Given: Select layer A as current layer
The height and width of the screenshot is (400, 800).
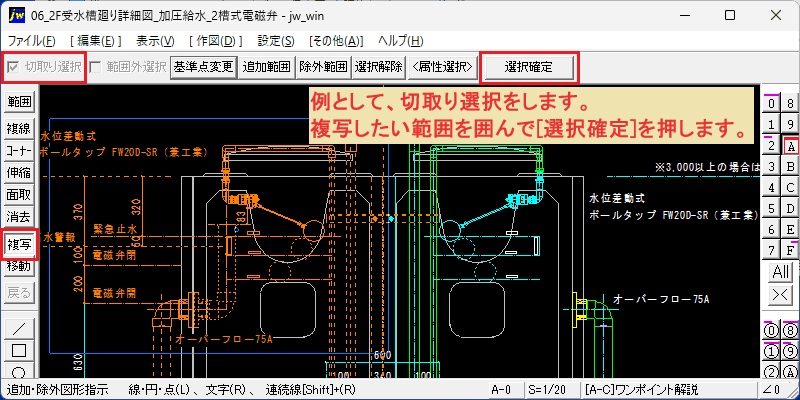Looking at the screenshot, I should [790, 146].
